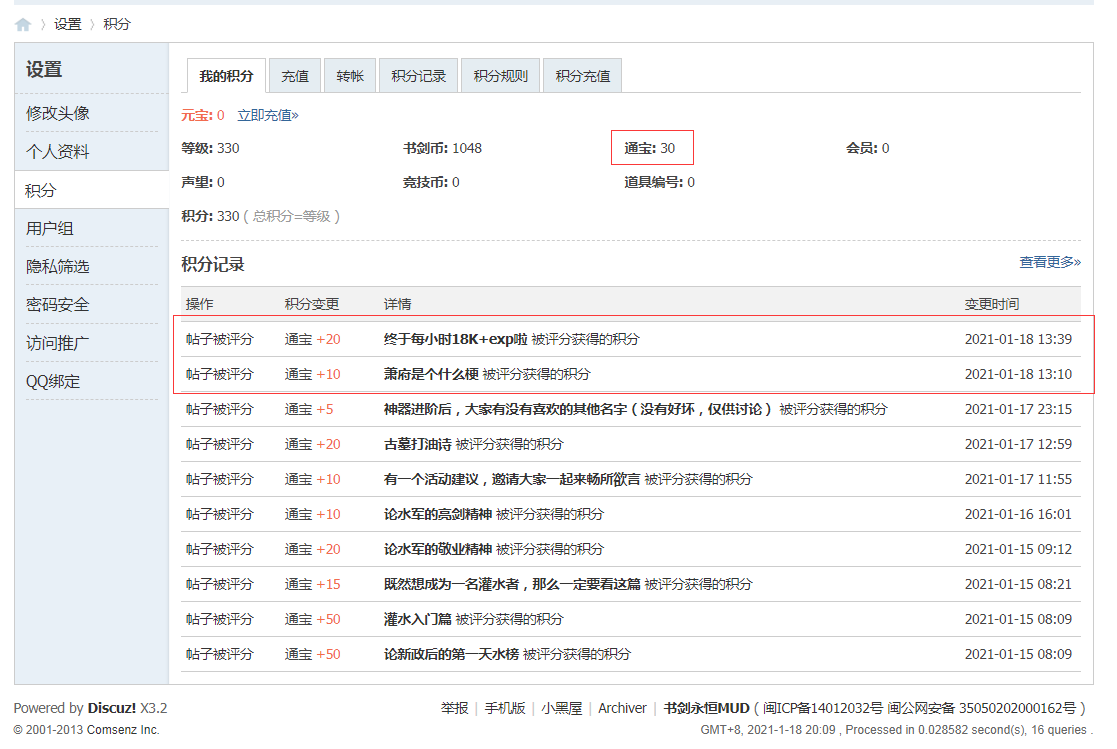Click the 立即充值» link
This screenshot has width=1117, height=749.
268,115
